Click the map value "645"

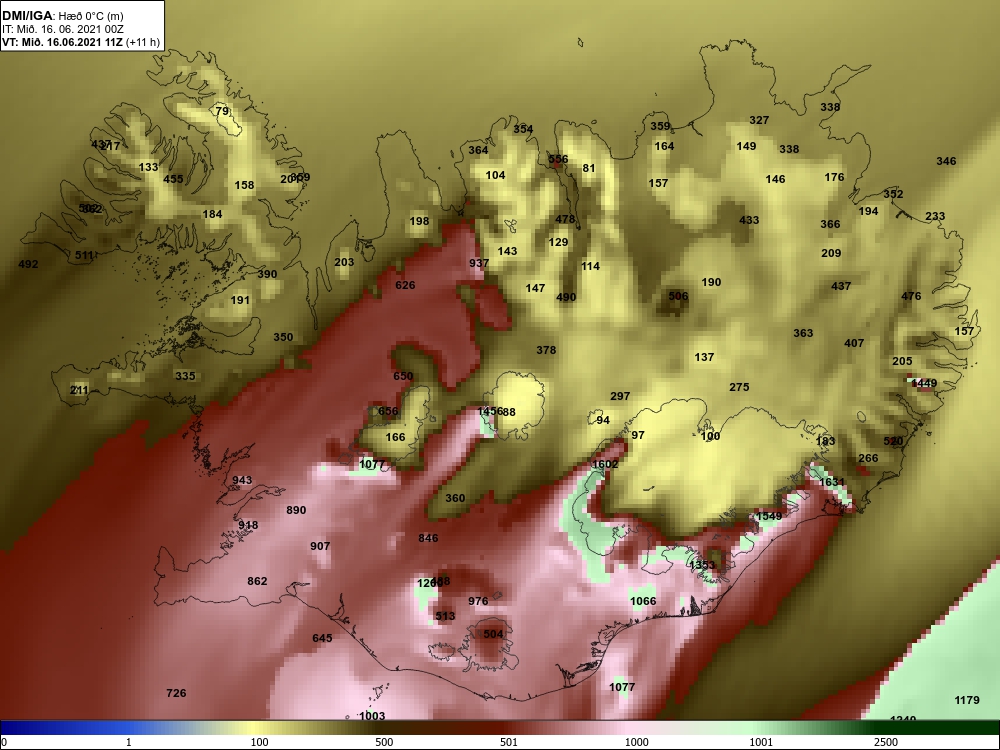pos(322,638)
